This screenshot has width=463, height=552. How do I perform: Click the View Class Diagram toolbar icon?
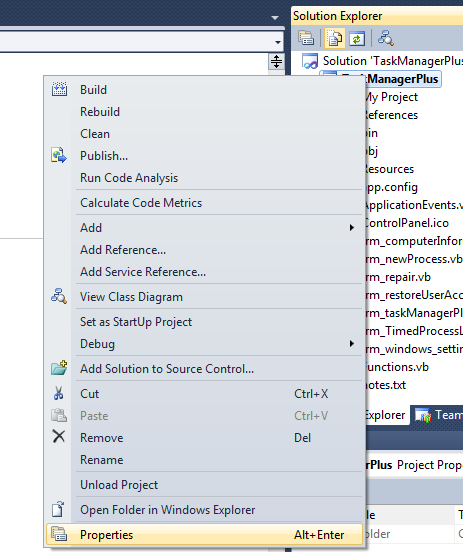coord(386,38)
